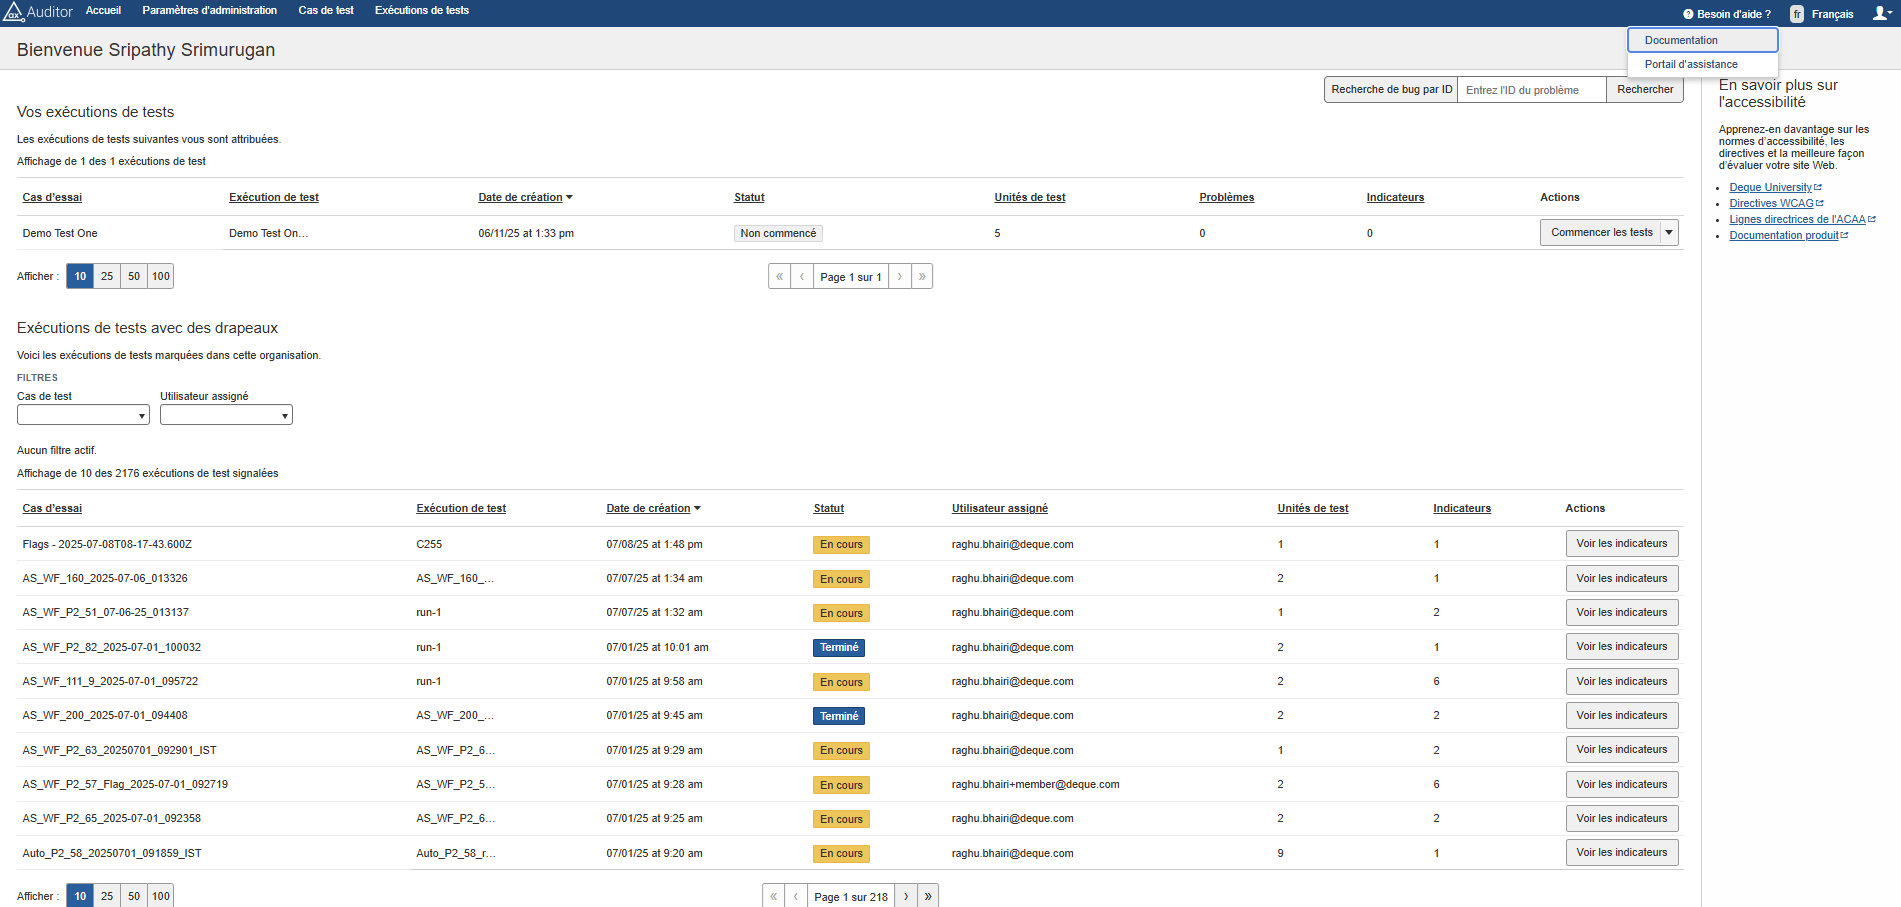Screen dimensions: 1901x907
Task: Open the user account menu icon
Action: (1881, 13)
